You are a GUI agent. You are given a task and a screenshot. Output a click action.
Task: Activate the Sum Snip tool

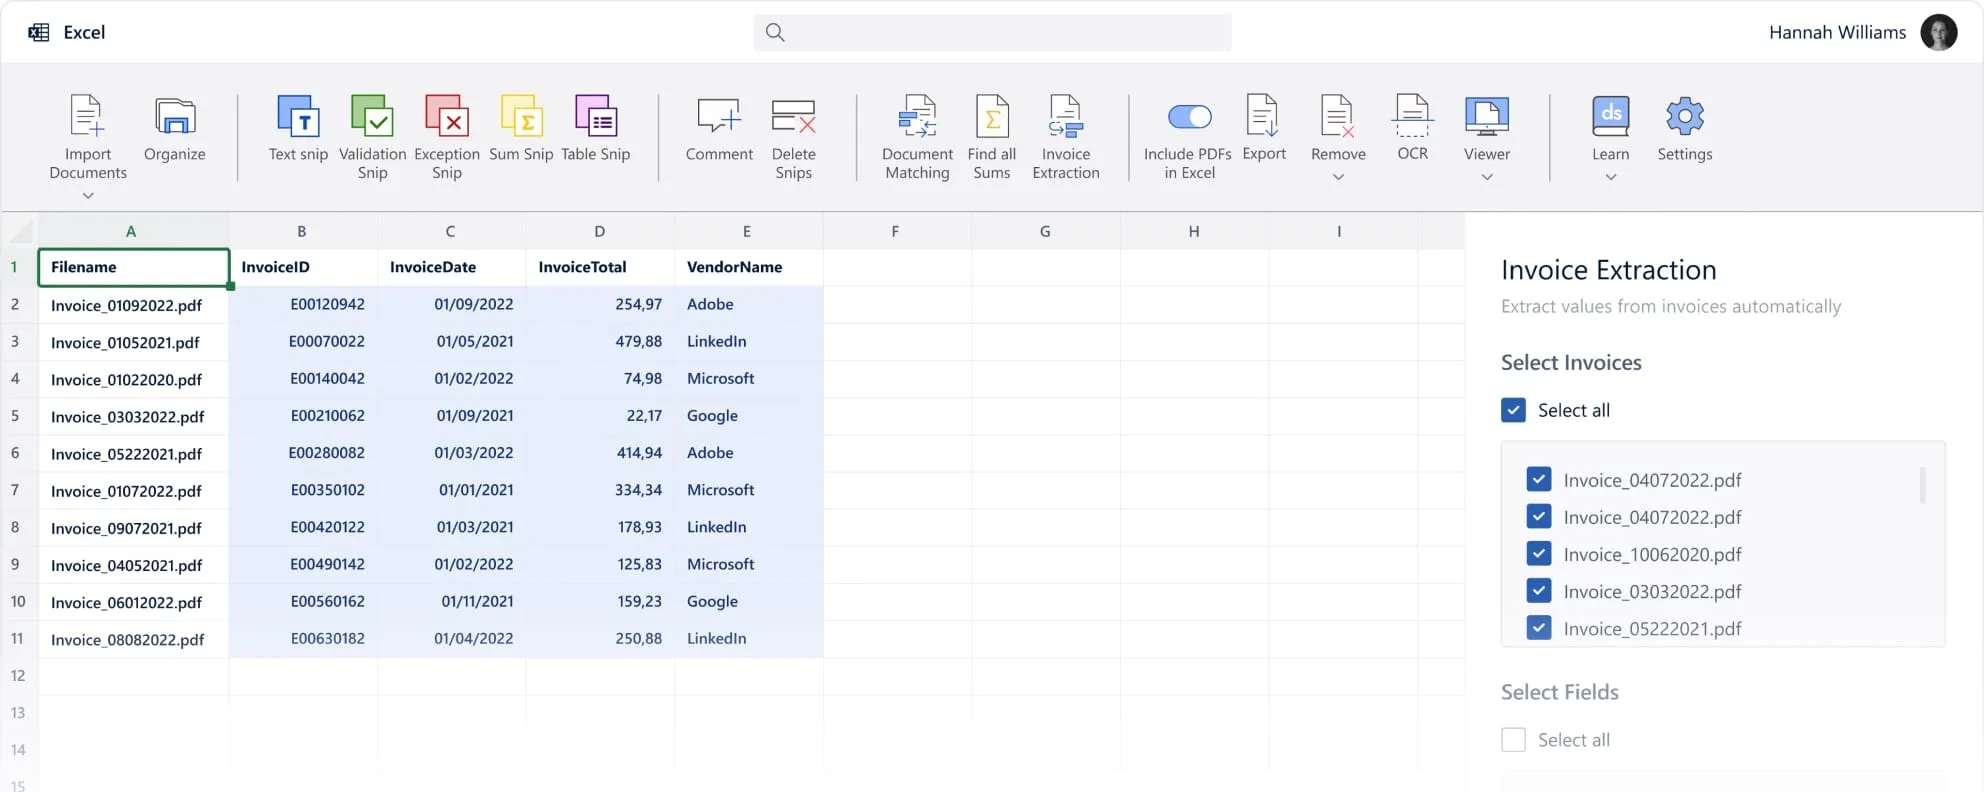(x=521, y=117)
